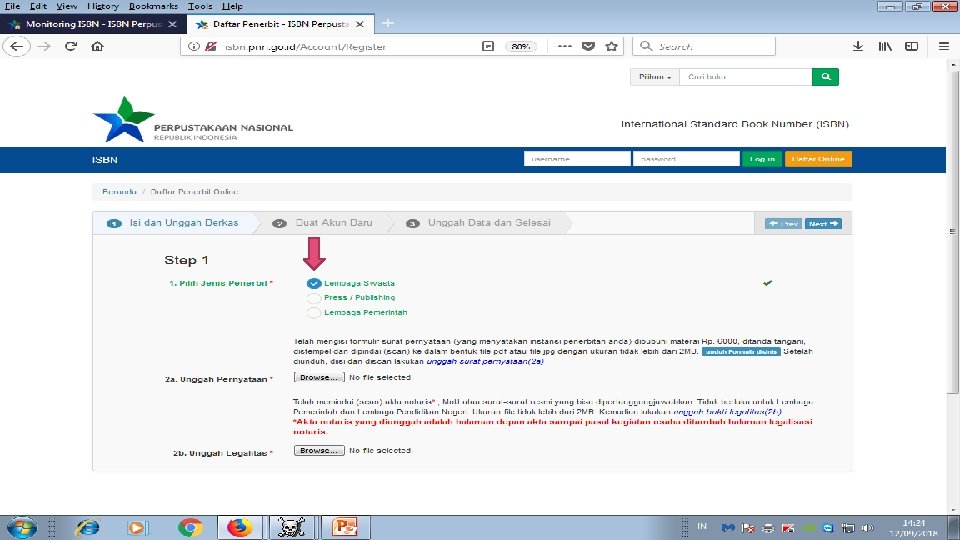
Task: Open the Pocket save icon
Action: (x=588, y=46)
